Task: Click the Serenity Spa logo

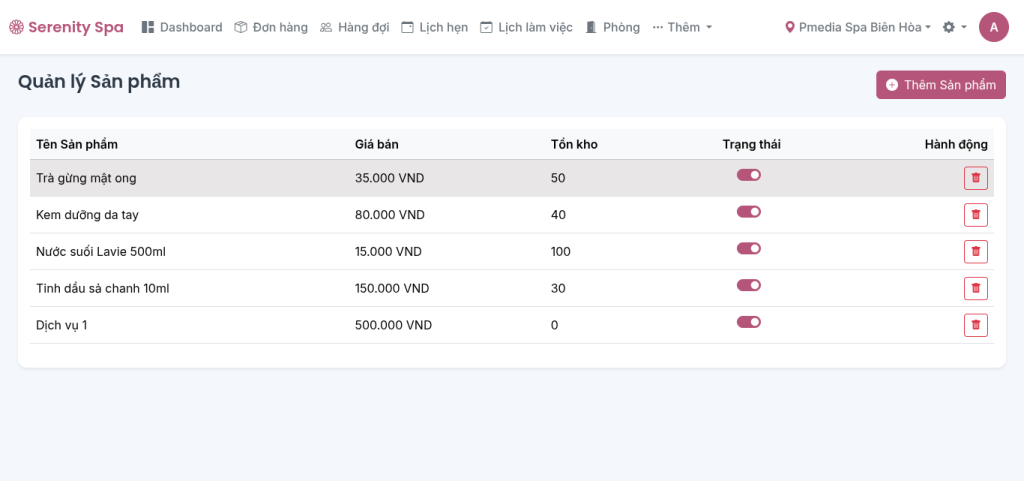Action: [66, 27]
